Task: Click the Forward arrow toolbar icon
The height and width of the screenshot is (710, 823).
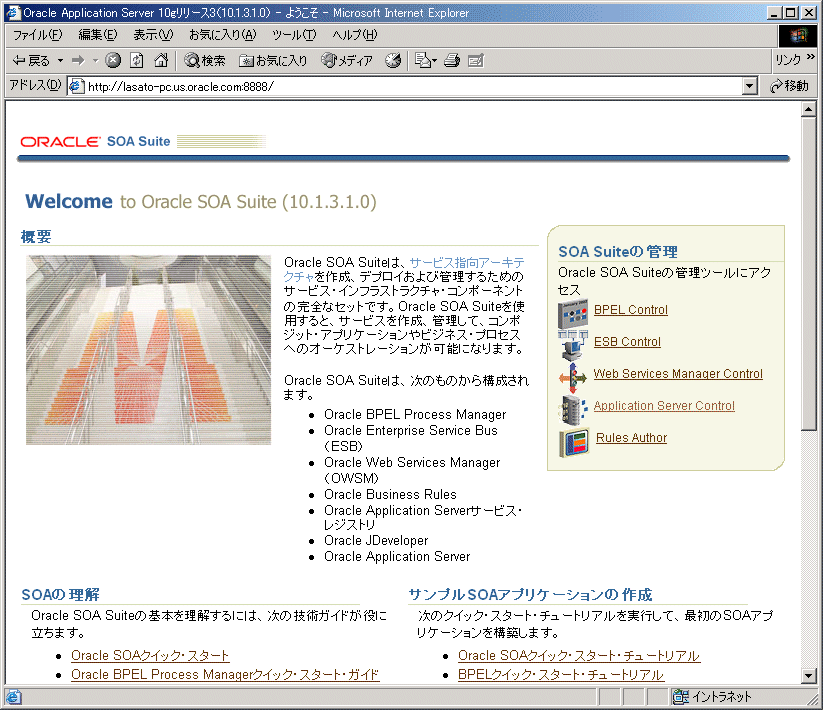Action: 78,61
